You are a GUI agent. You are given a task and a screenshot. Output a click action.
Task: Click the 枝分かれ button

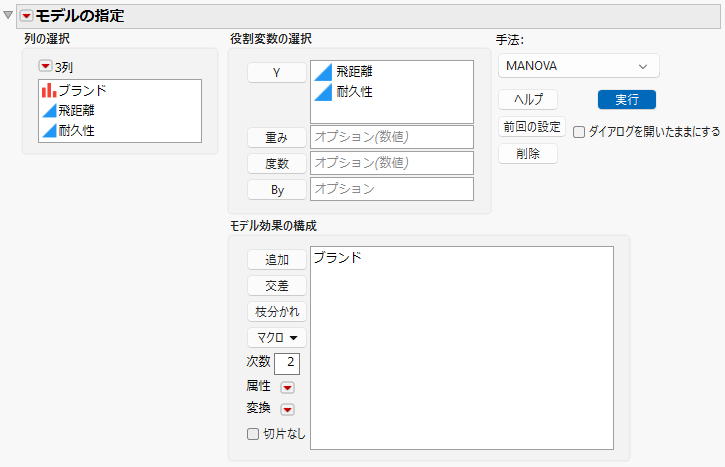click(x=276, y=312)
